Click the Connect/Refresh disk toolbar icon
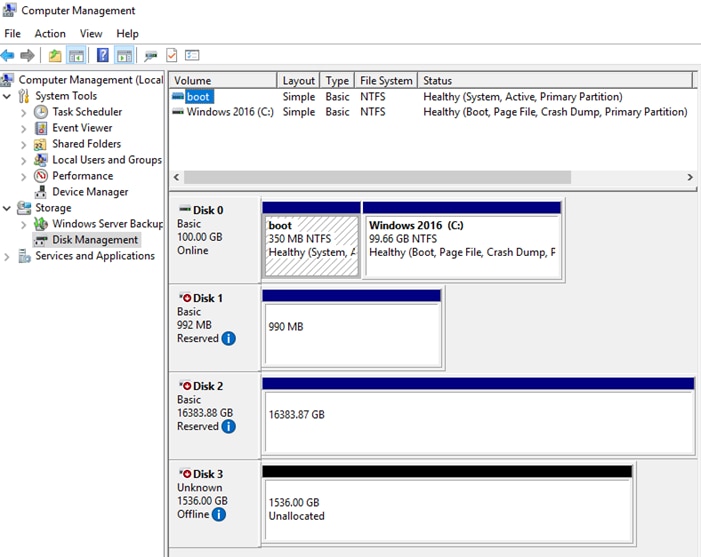This screenshot has width=701, height=557. pyautogui.click(x=151, y=55)
